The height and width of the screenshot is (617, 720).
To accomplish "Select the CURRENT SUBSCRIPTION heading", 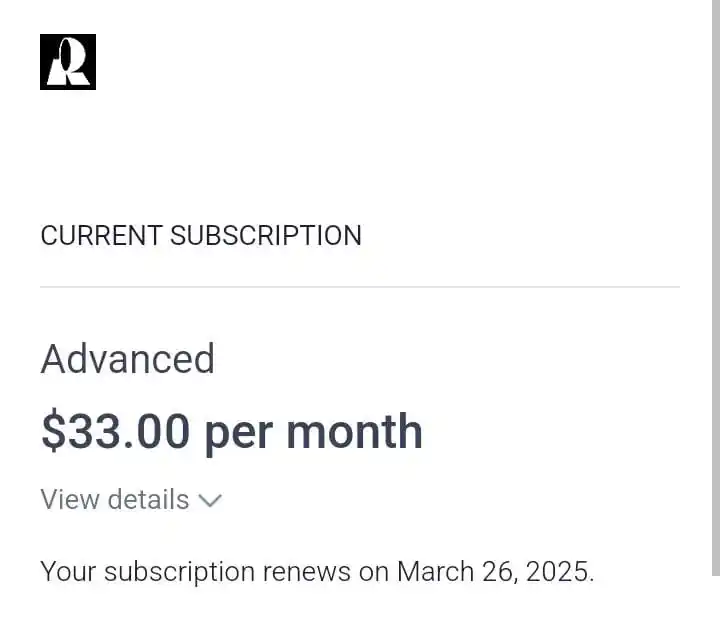I will pos(201,236).
